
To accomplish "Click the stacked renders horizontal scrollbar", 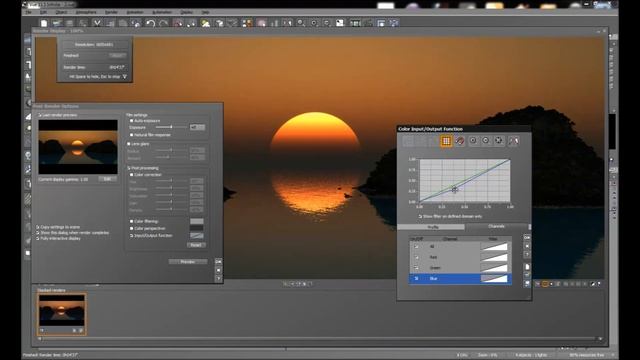I will tap(320, 339).
